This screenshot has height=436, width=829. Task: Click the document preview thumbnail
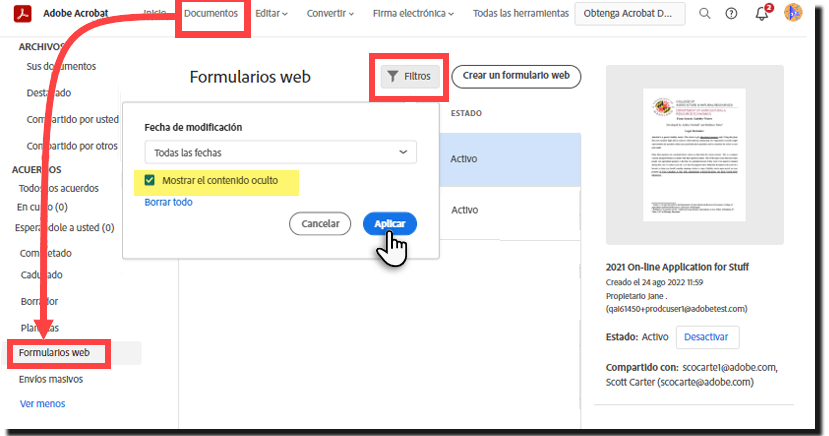pos(695,155)
